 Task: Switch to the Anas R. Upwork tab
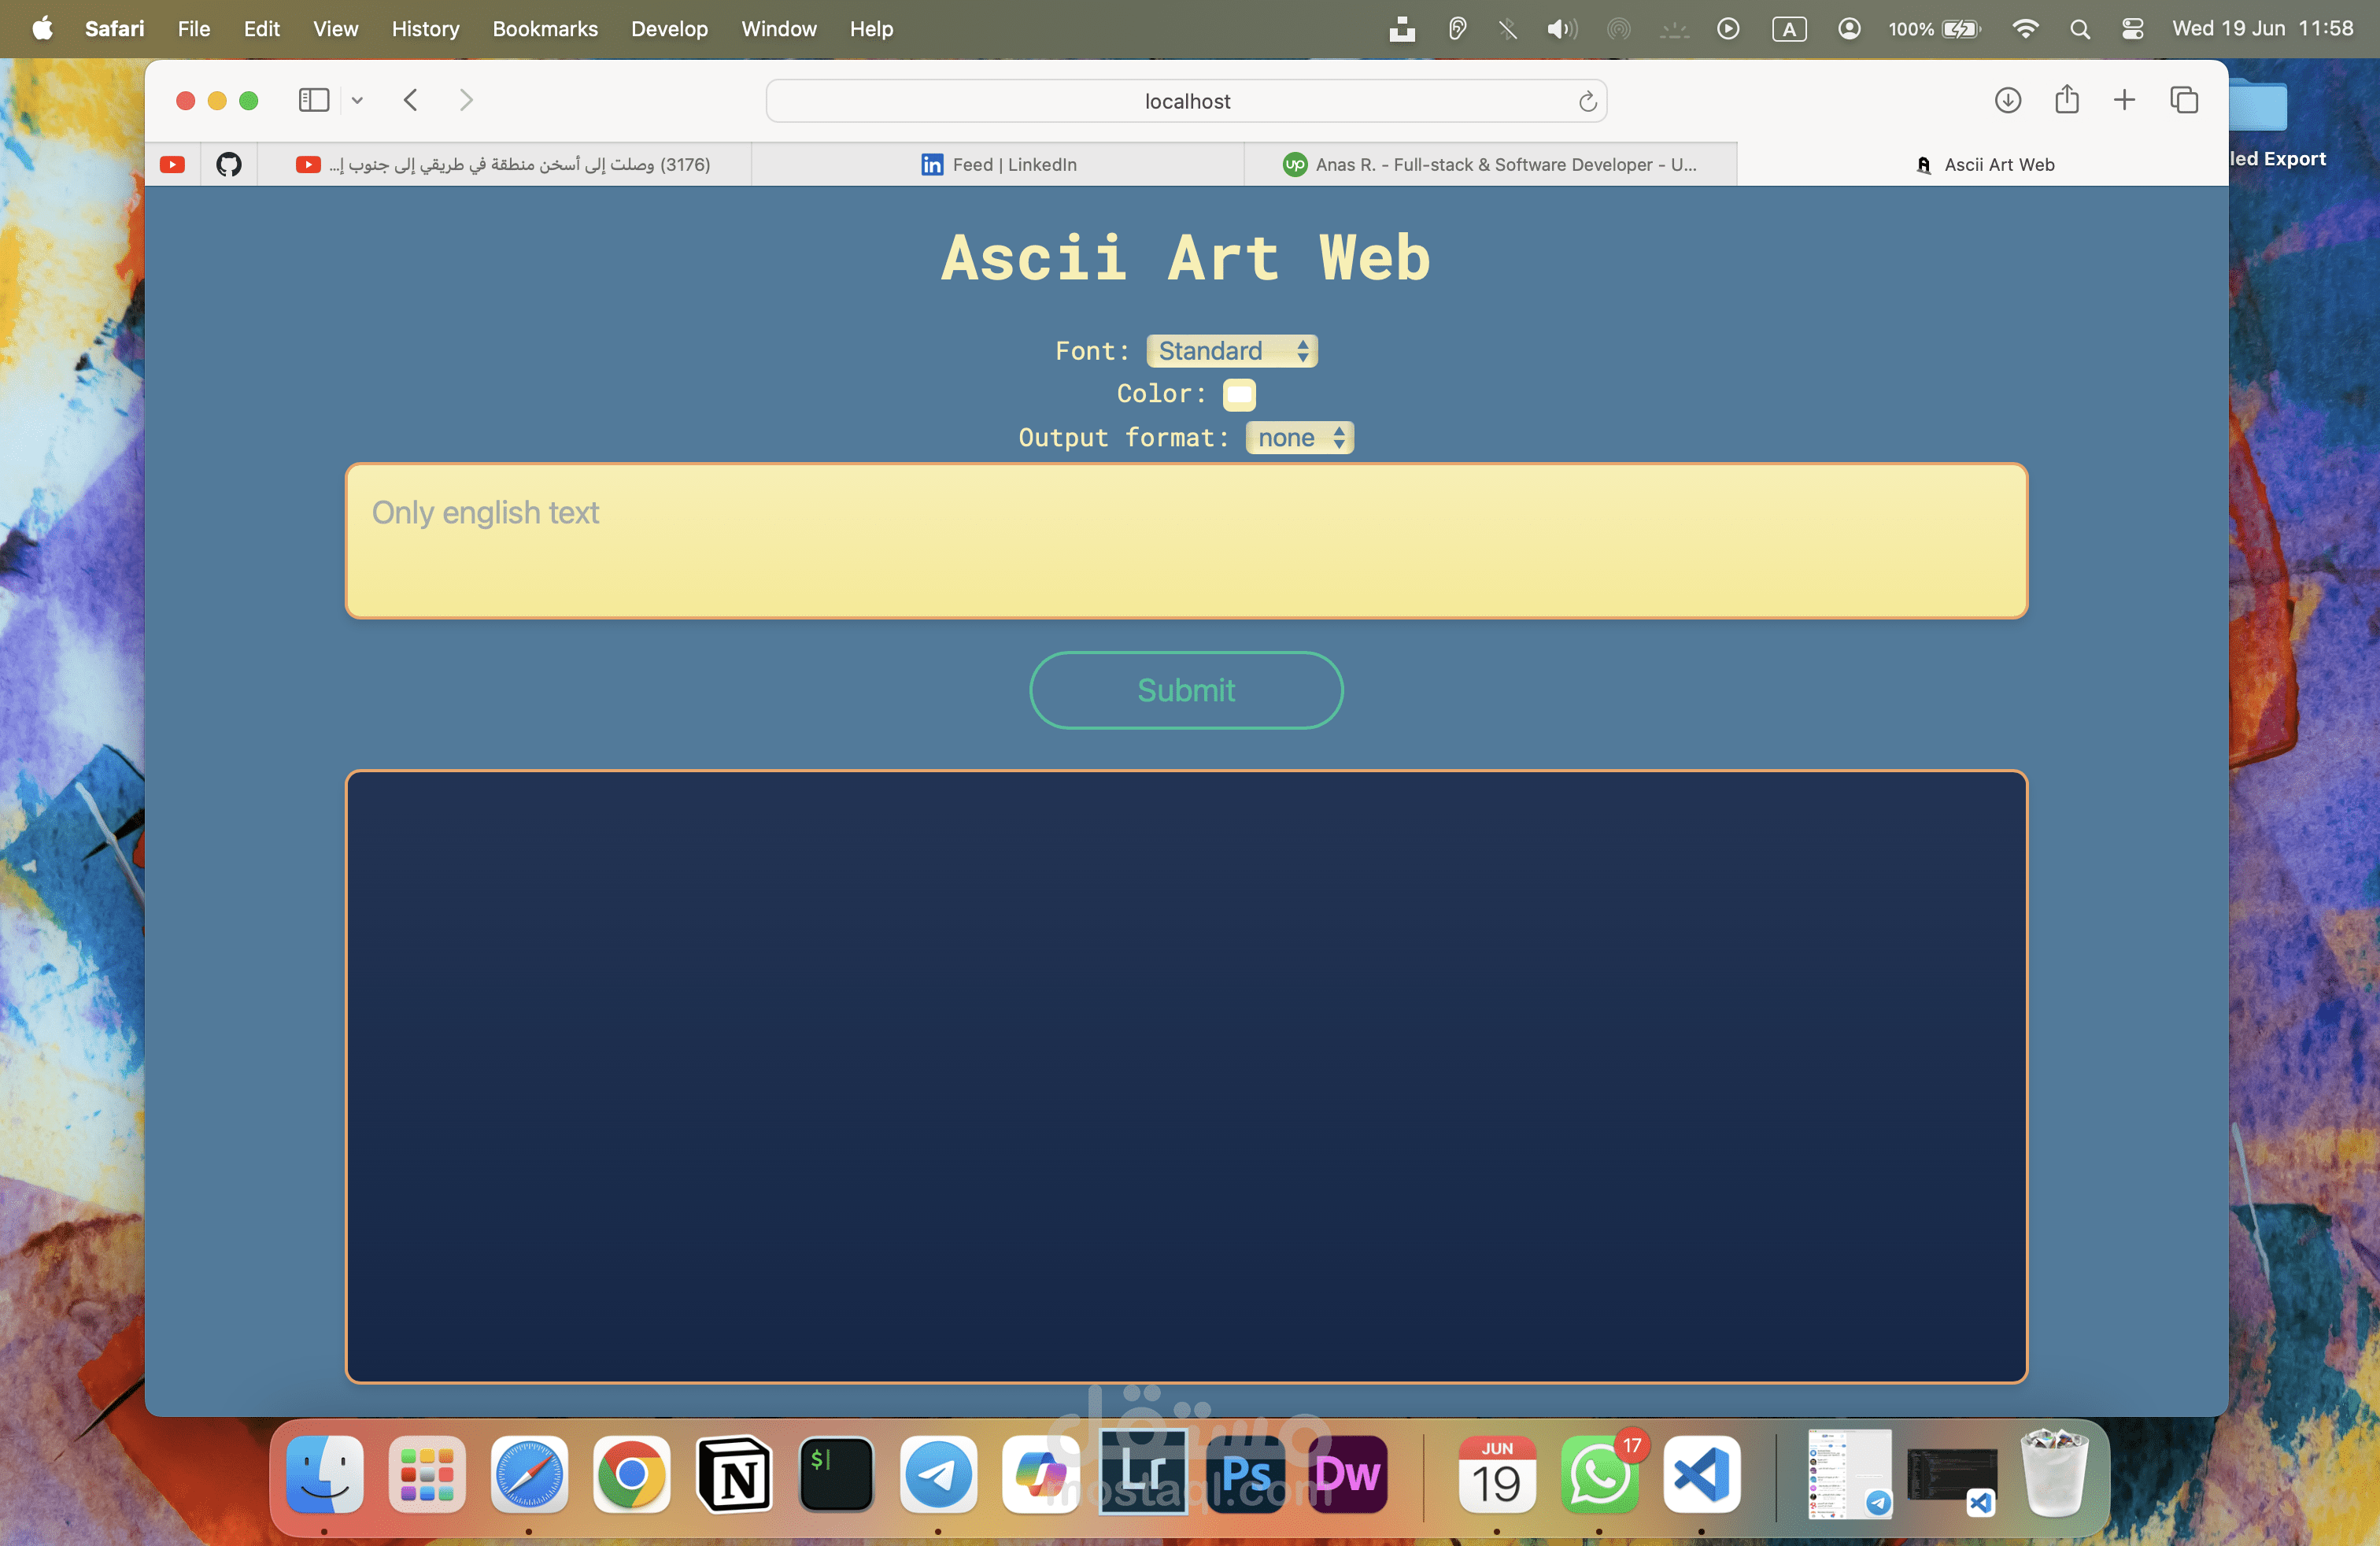click(1490, 164)
